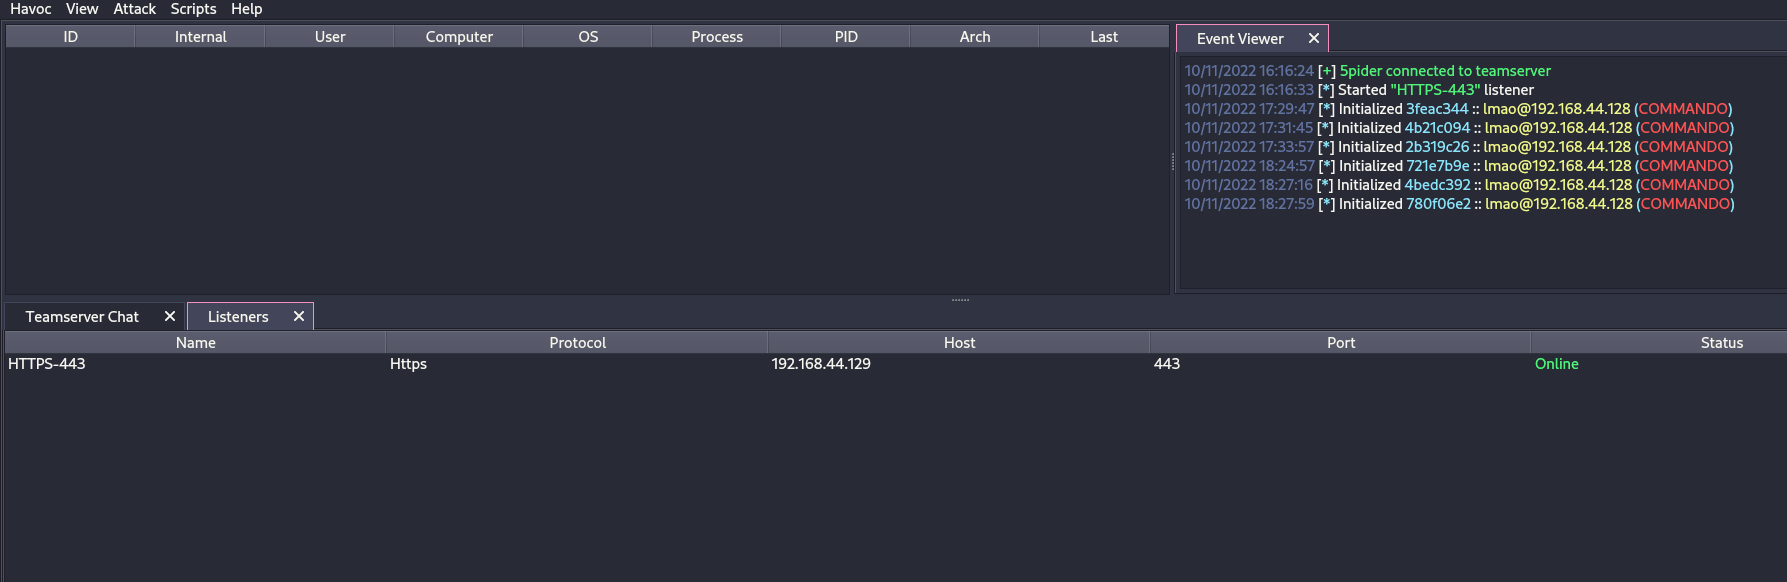This screenshot has height=582, width=1787.
Task: Open the Scripts menu
Action: [x=193, y=9]
